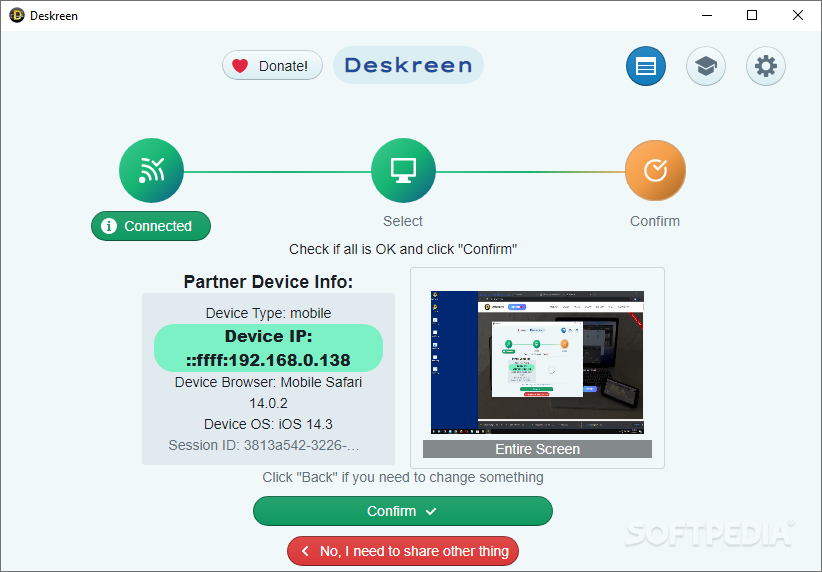
Task: Open the tutorial graduation cap icon
Action: 706,66
